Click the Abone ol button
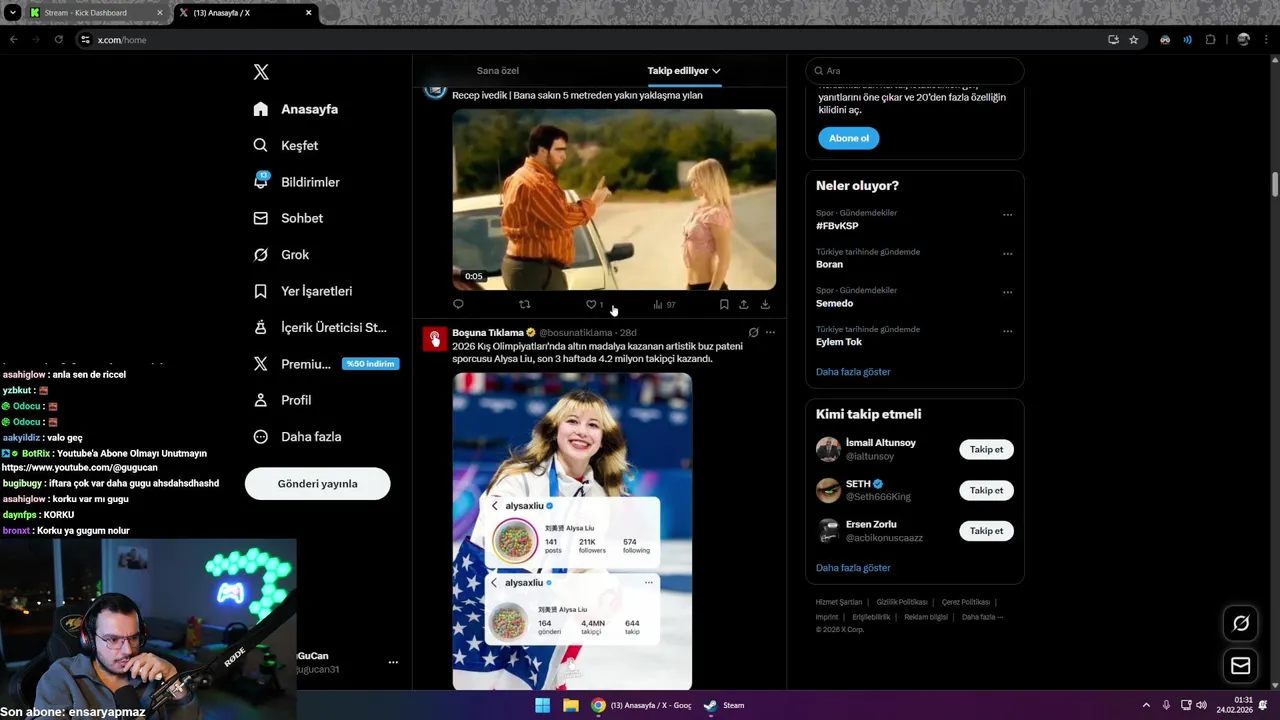The height and width of the screenshot is (720, 1280). tap(849, 138)
